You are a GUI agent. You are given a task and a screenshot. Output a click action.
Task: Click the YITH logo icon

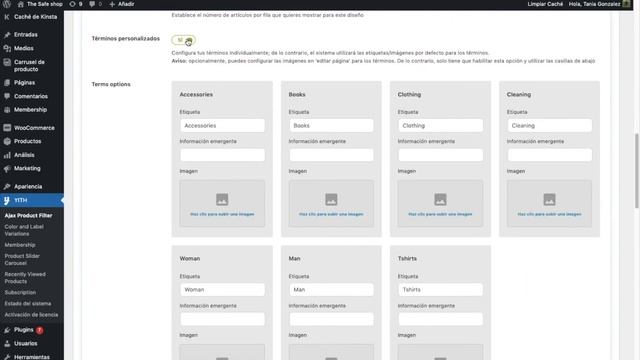pos(7,200)
